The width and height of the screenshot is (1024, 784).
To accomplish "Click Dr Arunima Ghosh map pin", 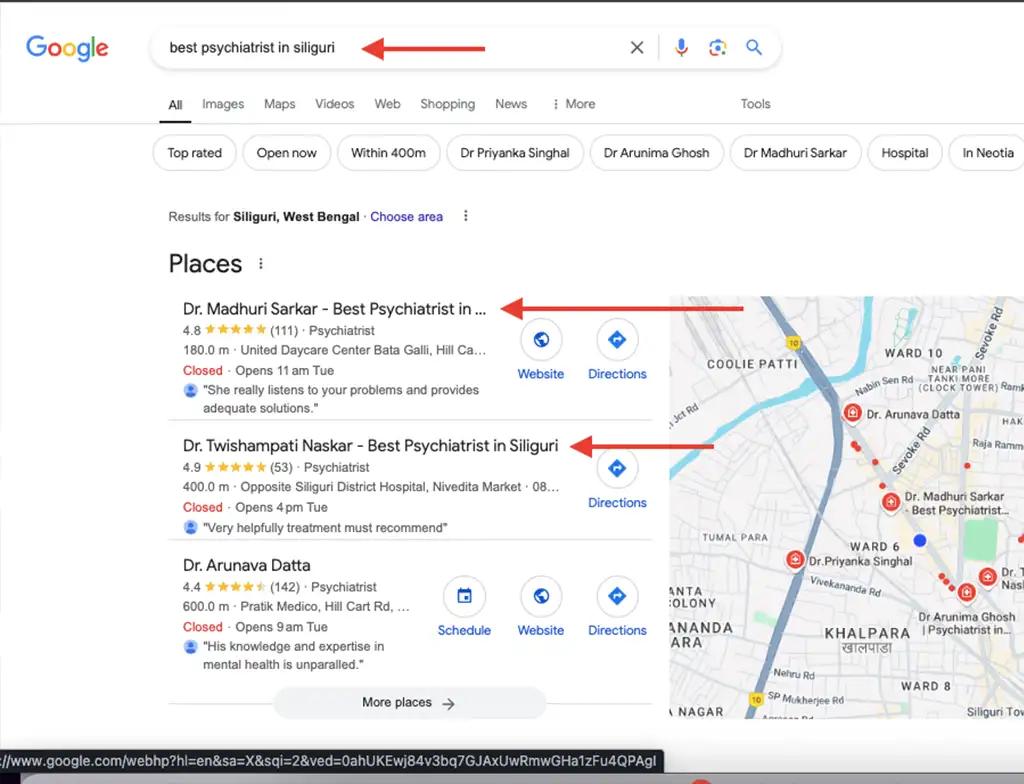I will point(967,593).
